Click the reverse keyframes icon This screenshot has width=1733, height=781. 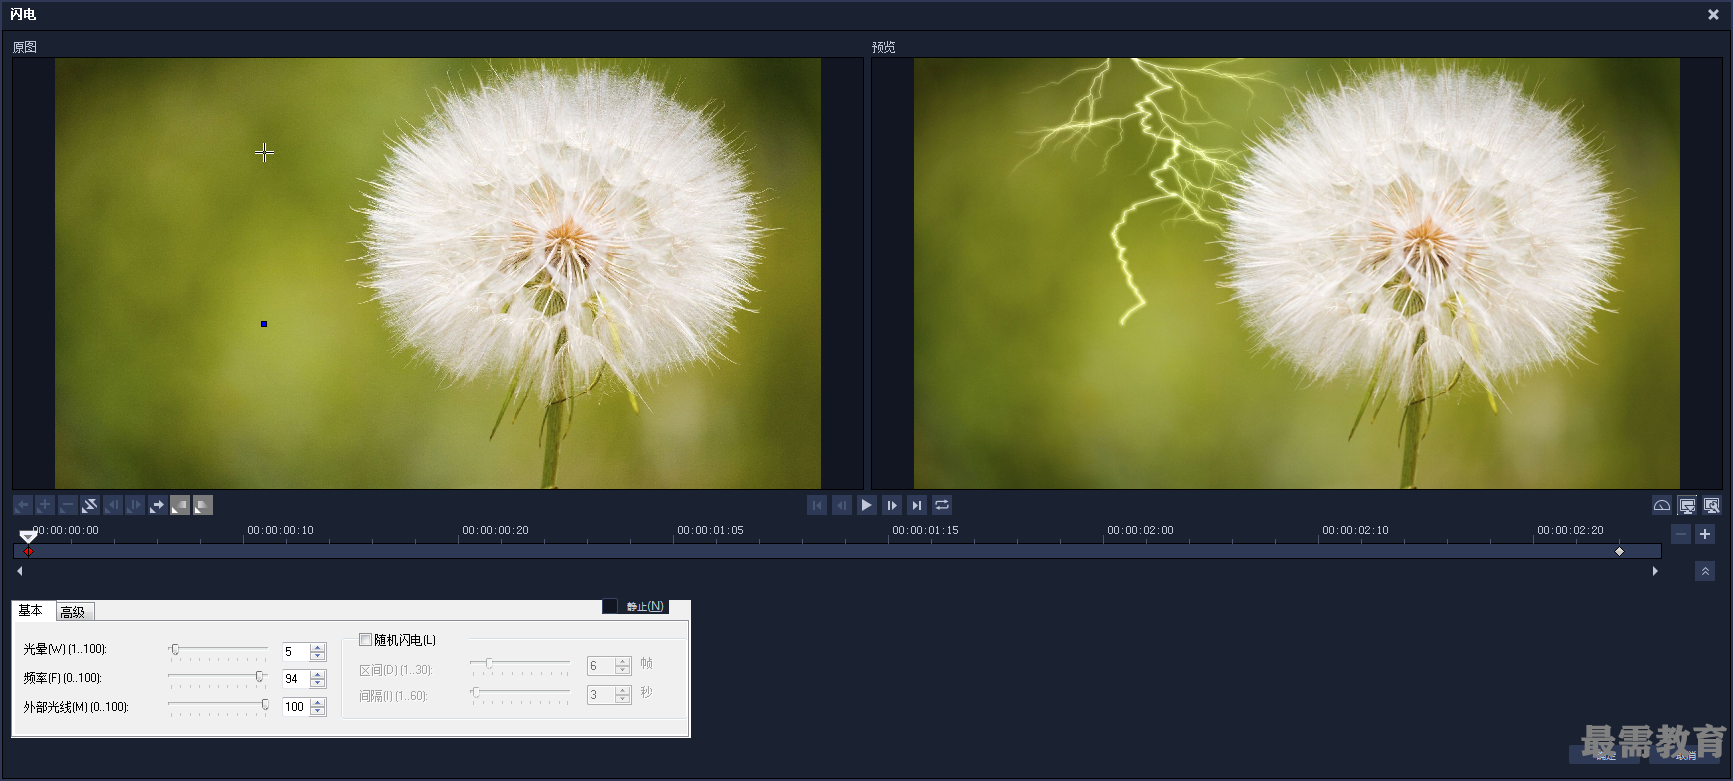pyautogui.click(x=90, y=505)
